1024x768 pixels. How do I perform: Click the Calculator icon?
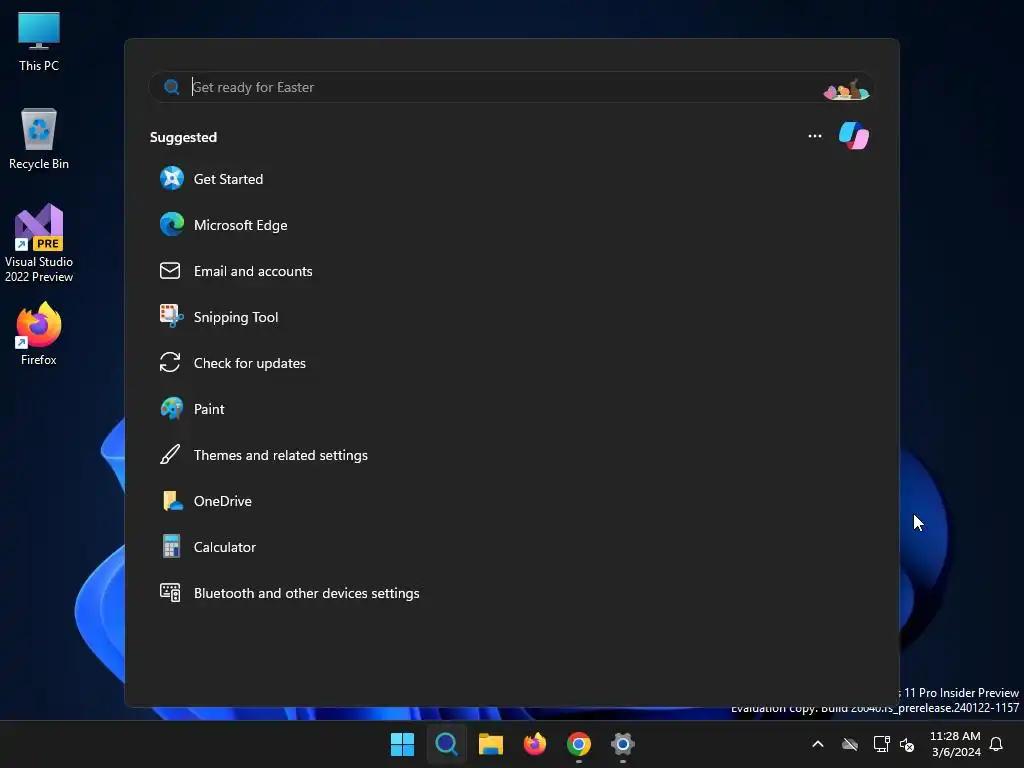pyautogui.click(x=171, y=547)
